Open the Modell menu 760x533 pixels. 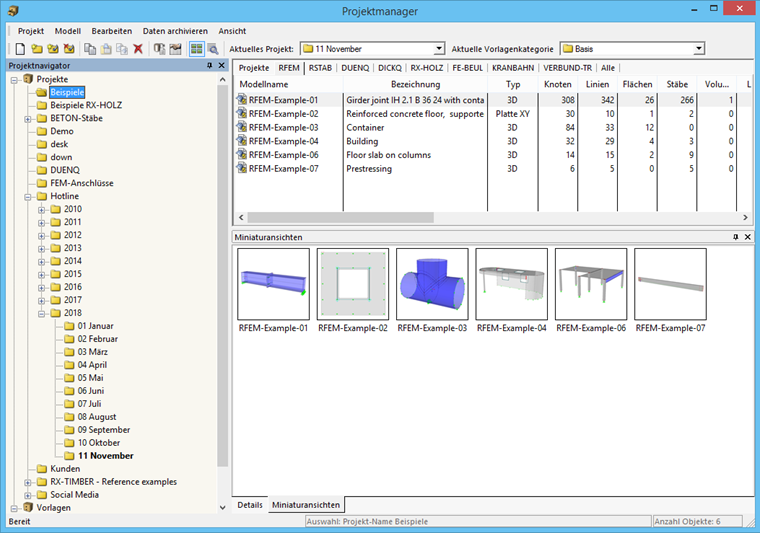click(x=68, y=31)
